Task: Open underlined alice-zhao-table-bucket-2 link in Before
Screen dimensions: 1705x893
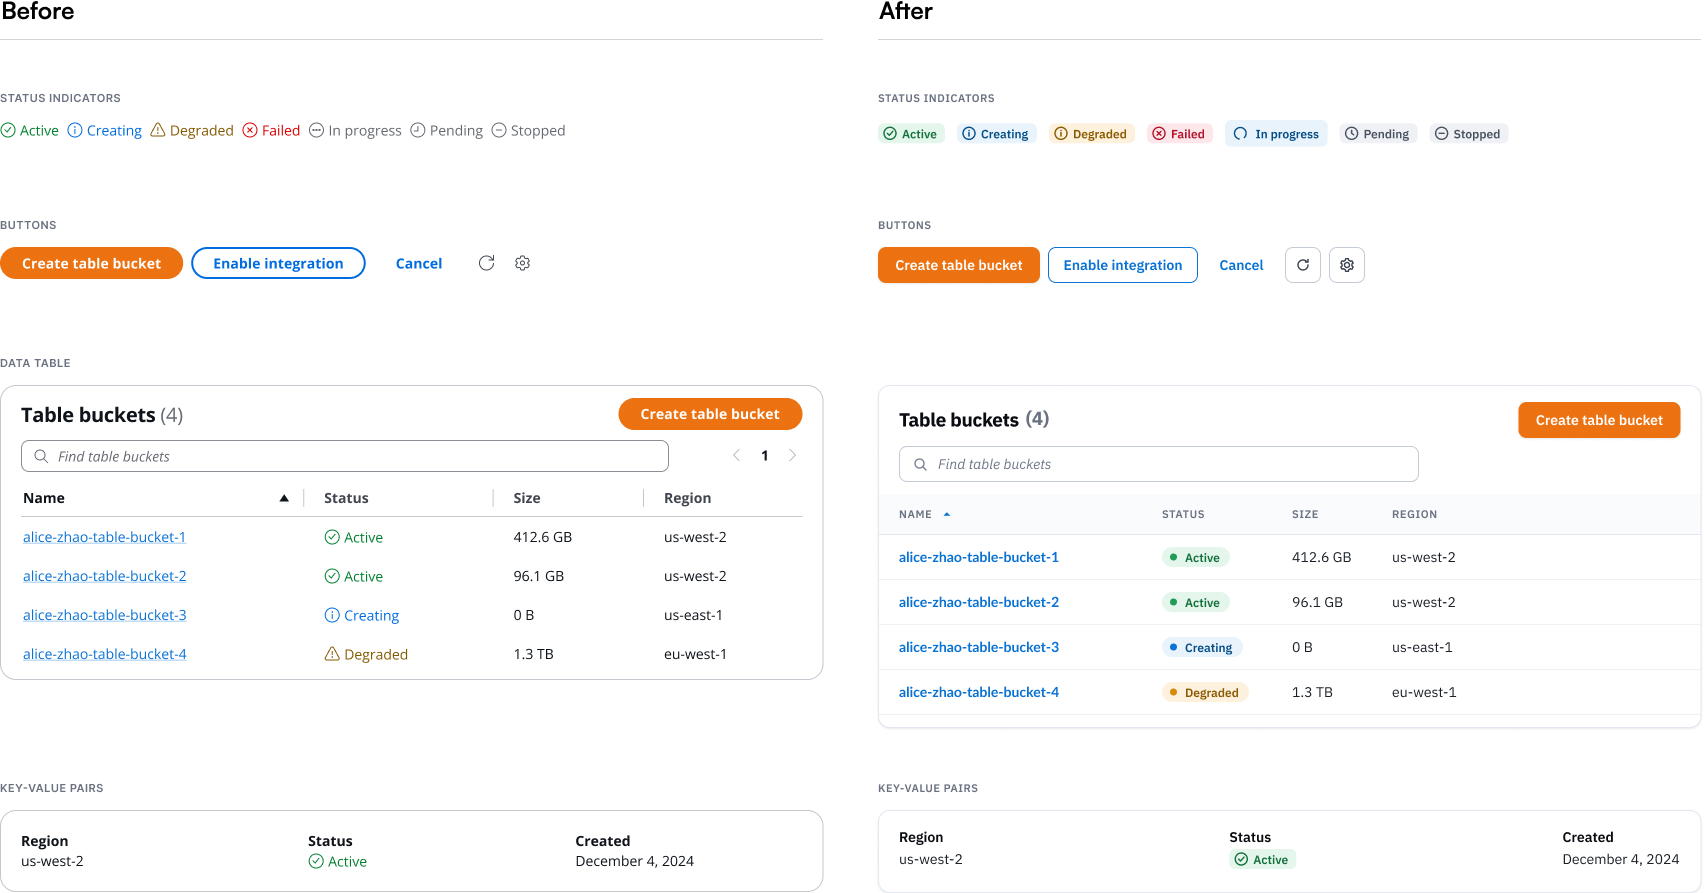Action: coord(104,576)
